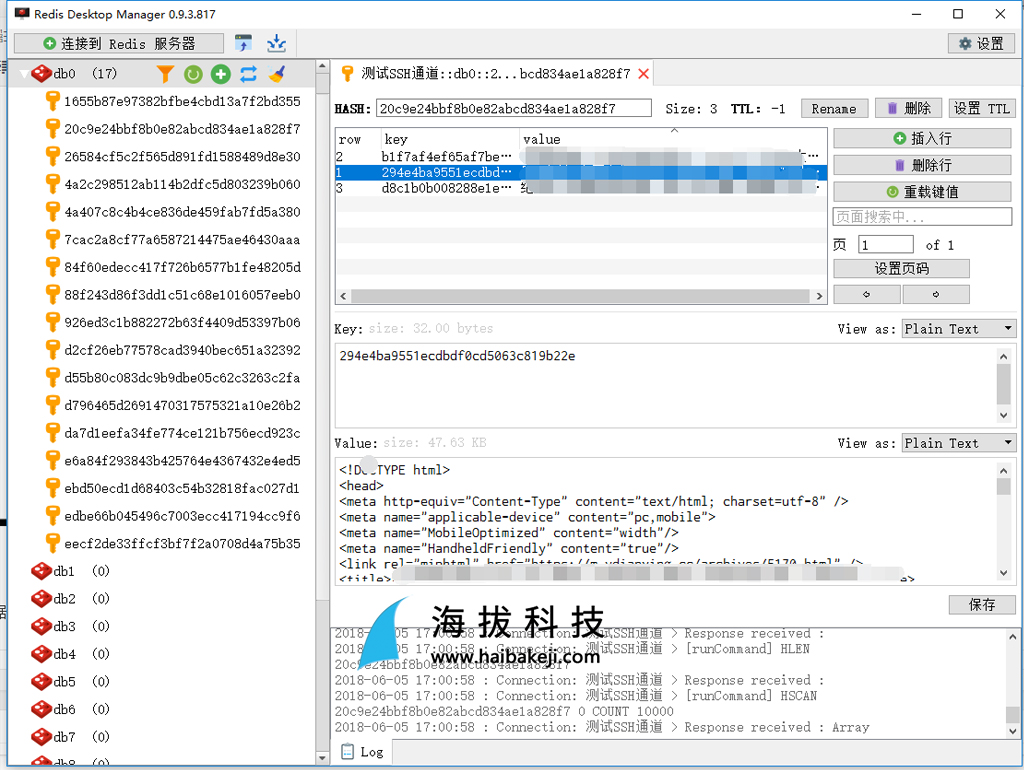Screen dimensions: 1024x770
Task: Click the tree panel vertical scrollbar
Action: [322, 411]
